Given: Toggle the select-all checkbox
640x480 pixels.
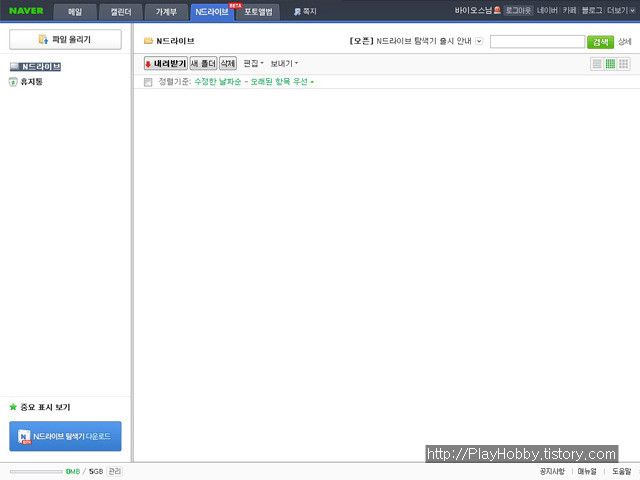Looking at the screenshot, I should [148, 82].
